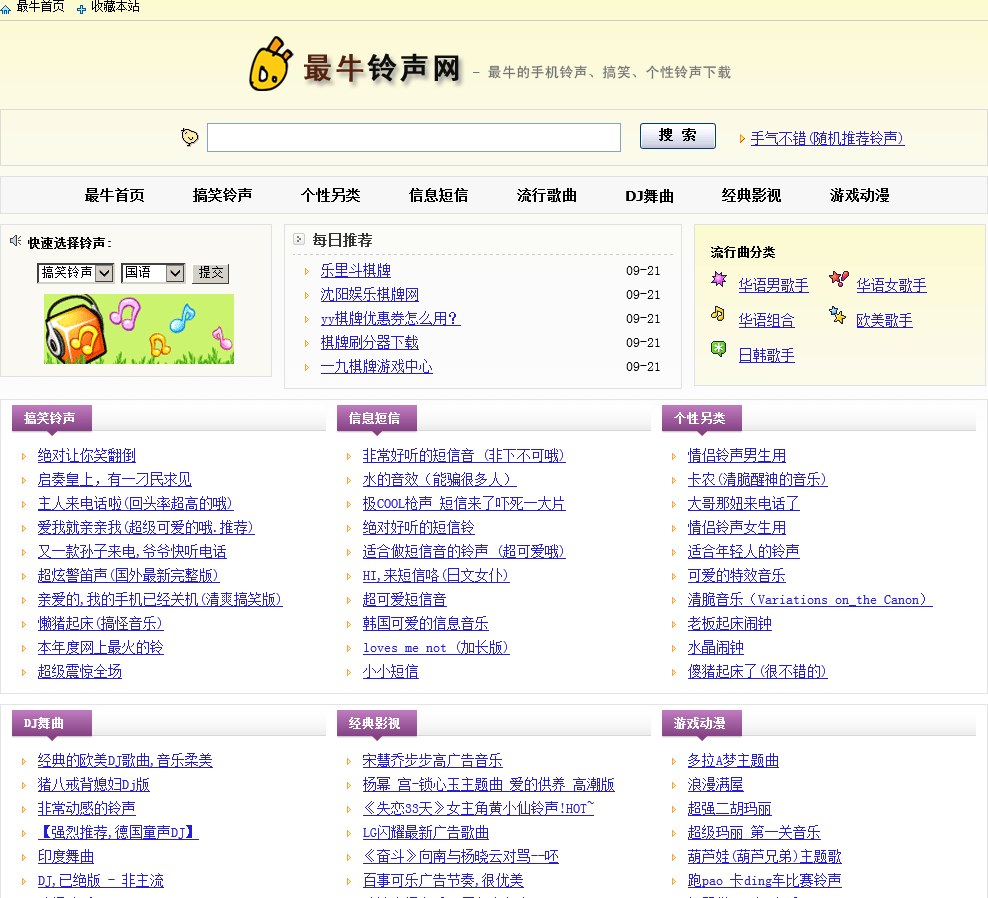Open the 超级玛丽 第一关音乐 link

tap(754, 832)
